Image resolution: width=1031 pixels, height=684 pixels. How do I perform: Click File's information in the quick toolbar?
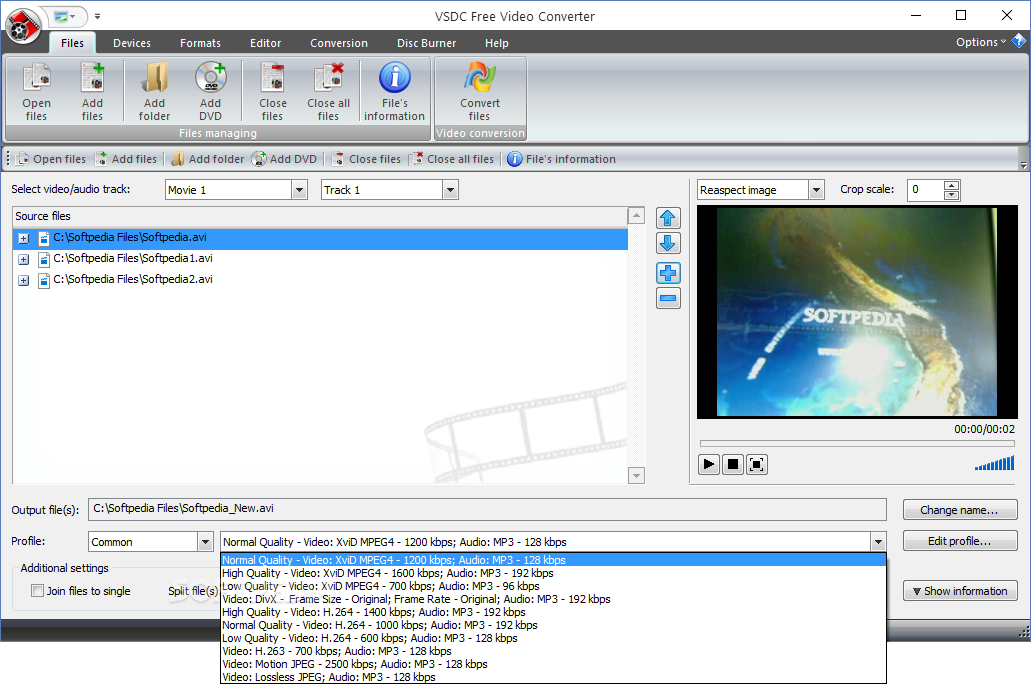(x=562, y=159)
